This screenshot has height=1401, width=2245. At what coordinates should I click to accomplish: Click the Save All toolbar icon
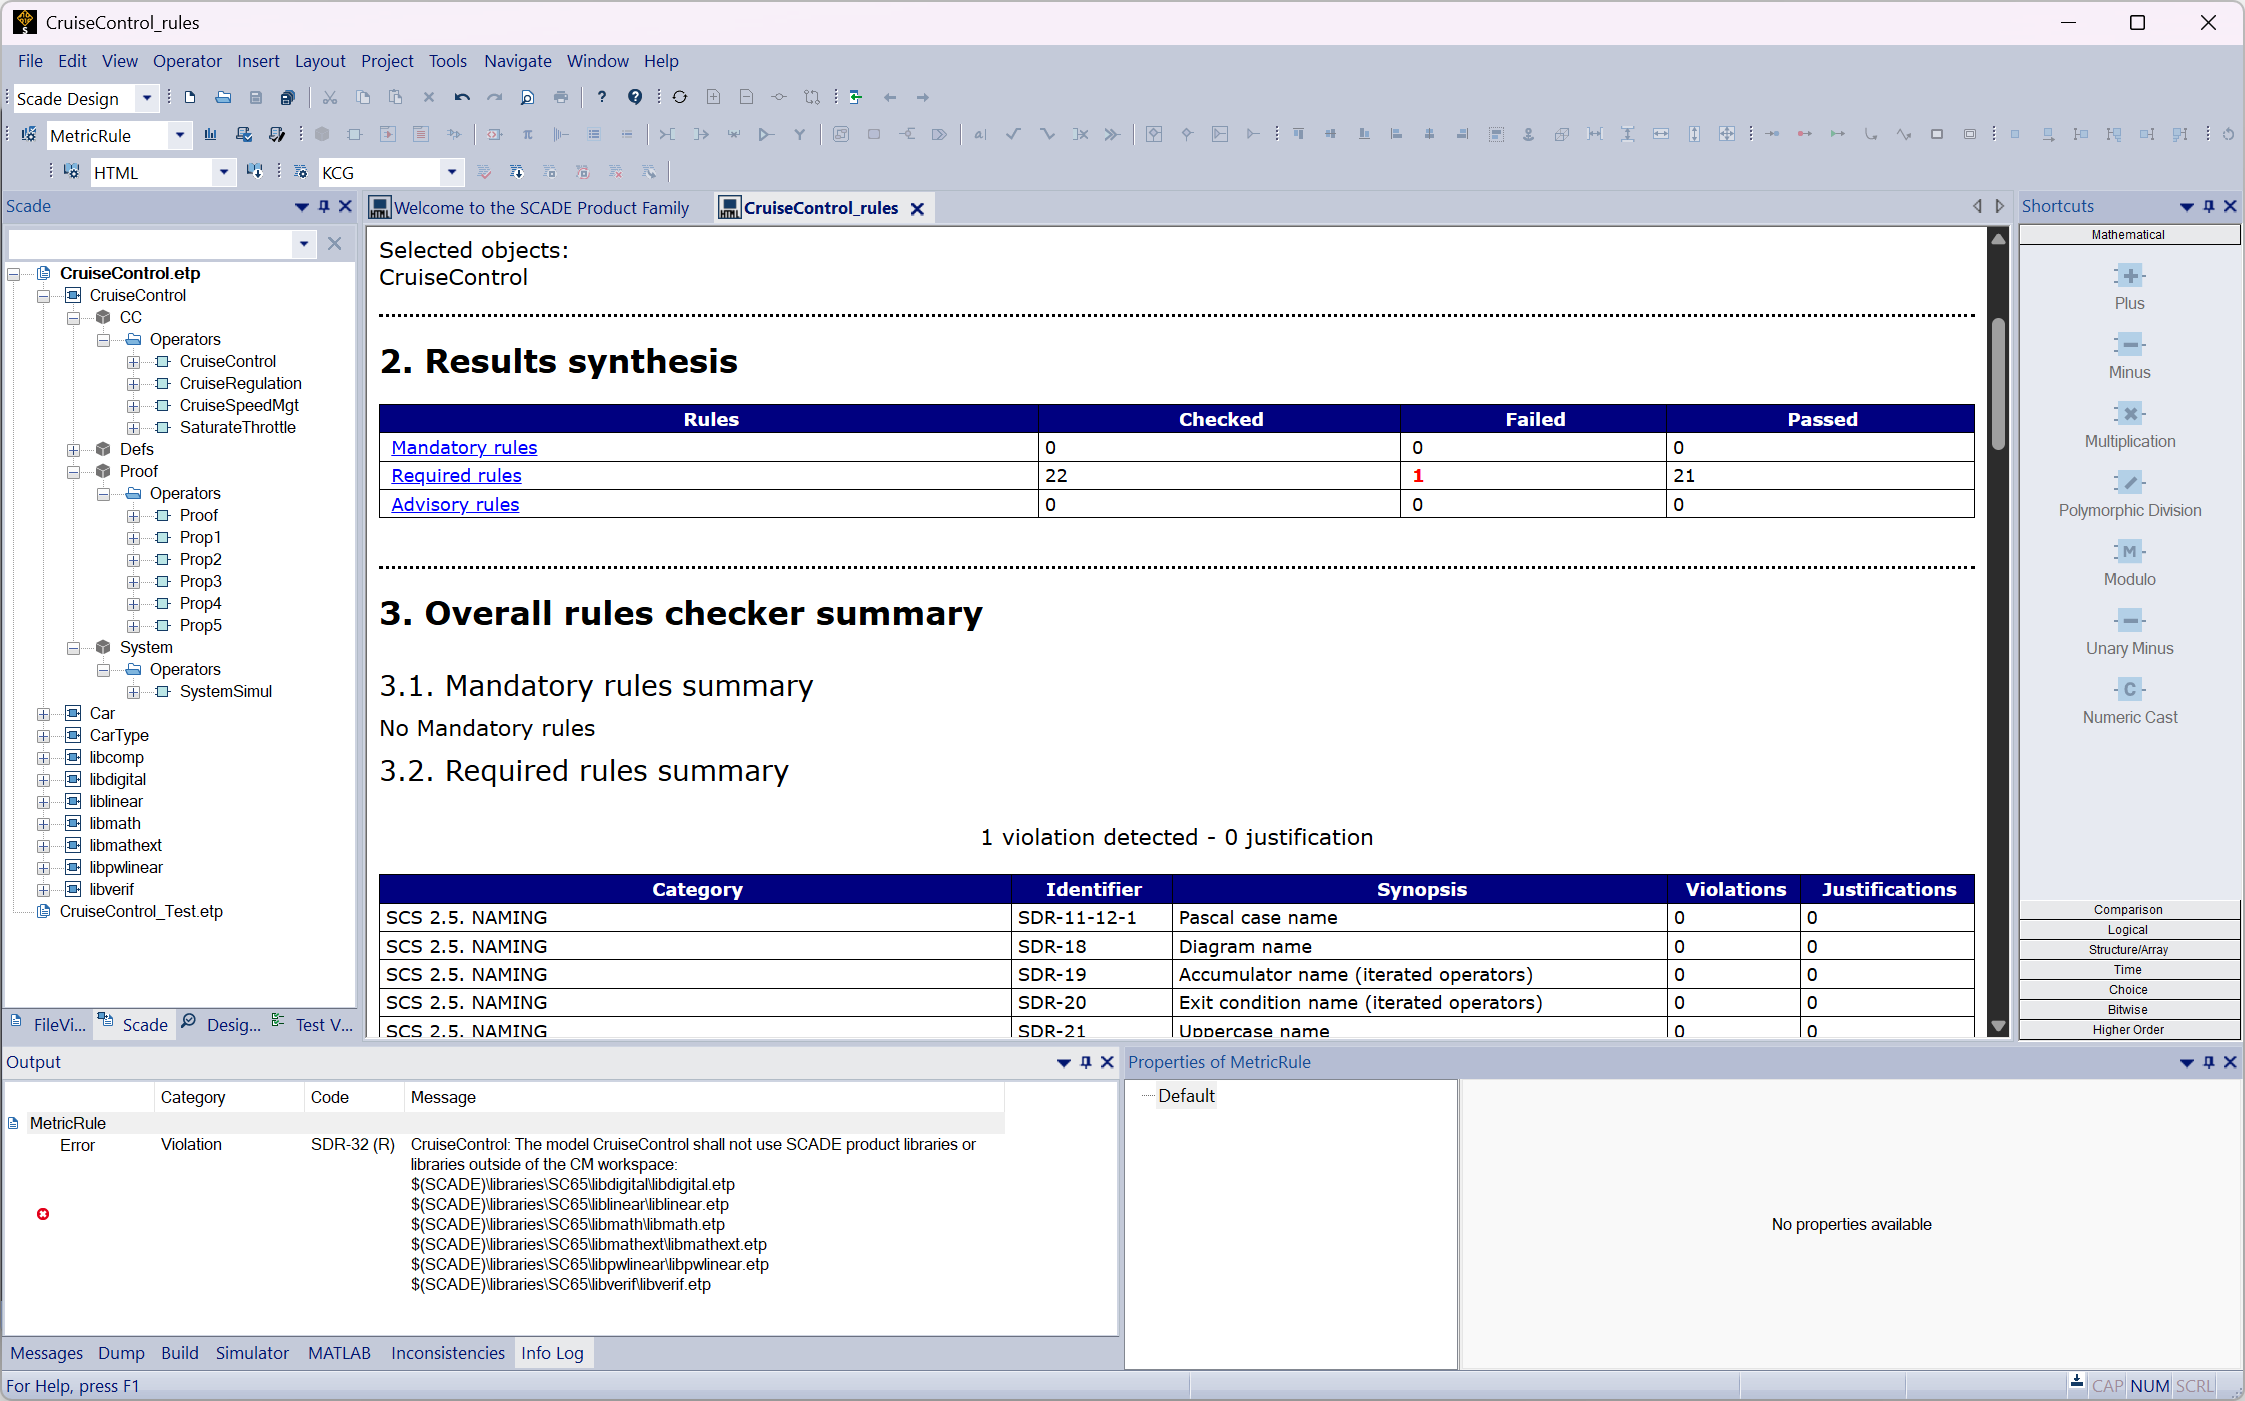pyautogui.click(x=288, y=97)
